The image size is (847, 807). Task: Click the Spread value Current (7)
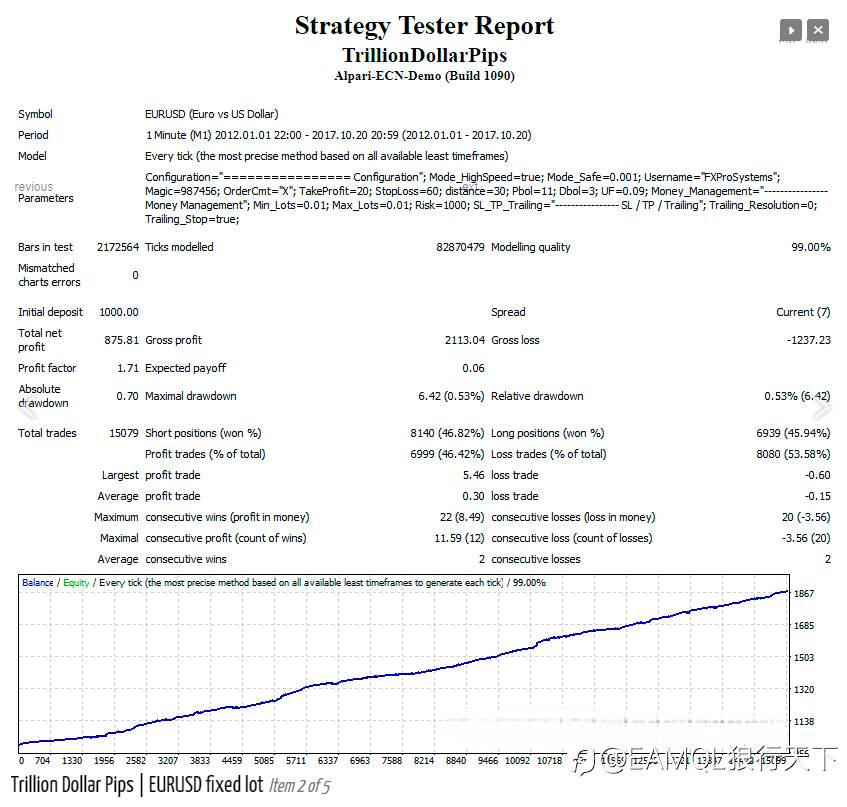803,312
